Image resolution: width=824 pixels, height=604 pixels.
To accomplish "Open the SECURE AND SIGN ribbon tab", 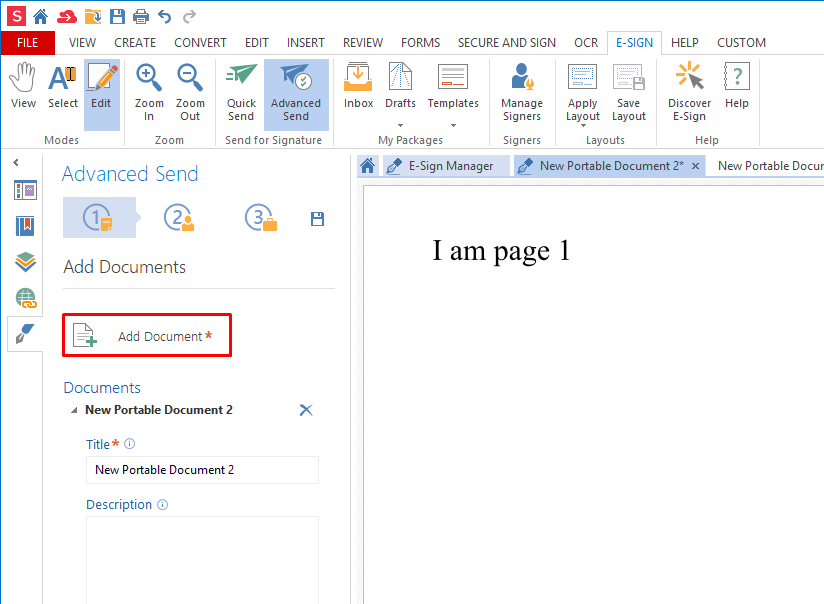I will point(506,43).
